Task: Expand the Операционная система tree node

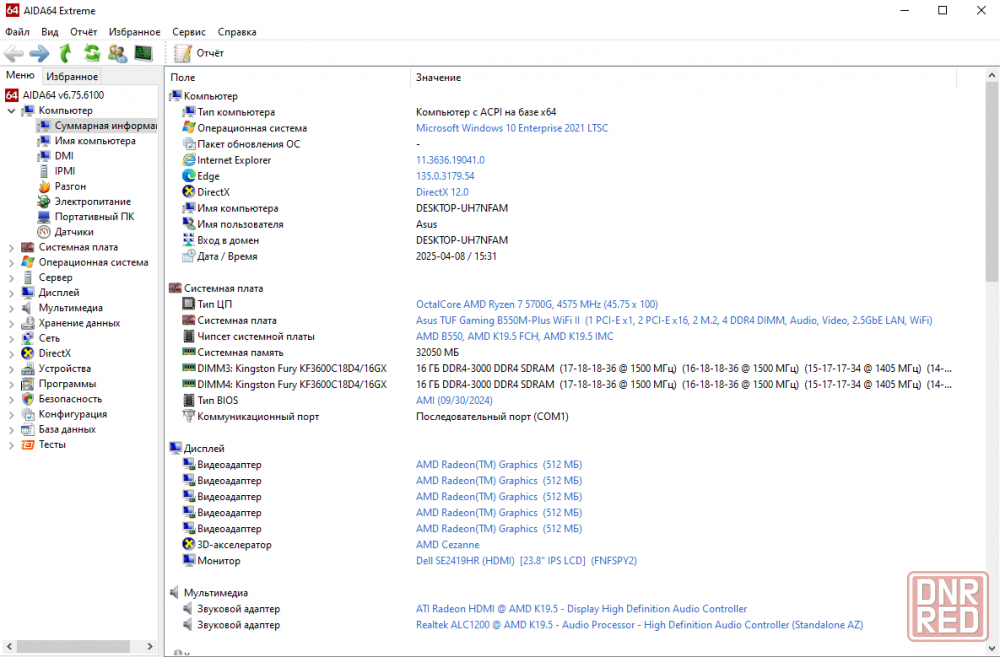Action: pos(11,263)
